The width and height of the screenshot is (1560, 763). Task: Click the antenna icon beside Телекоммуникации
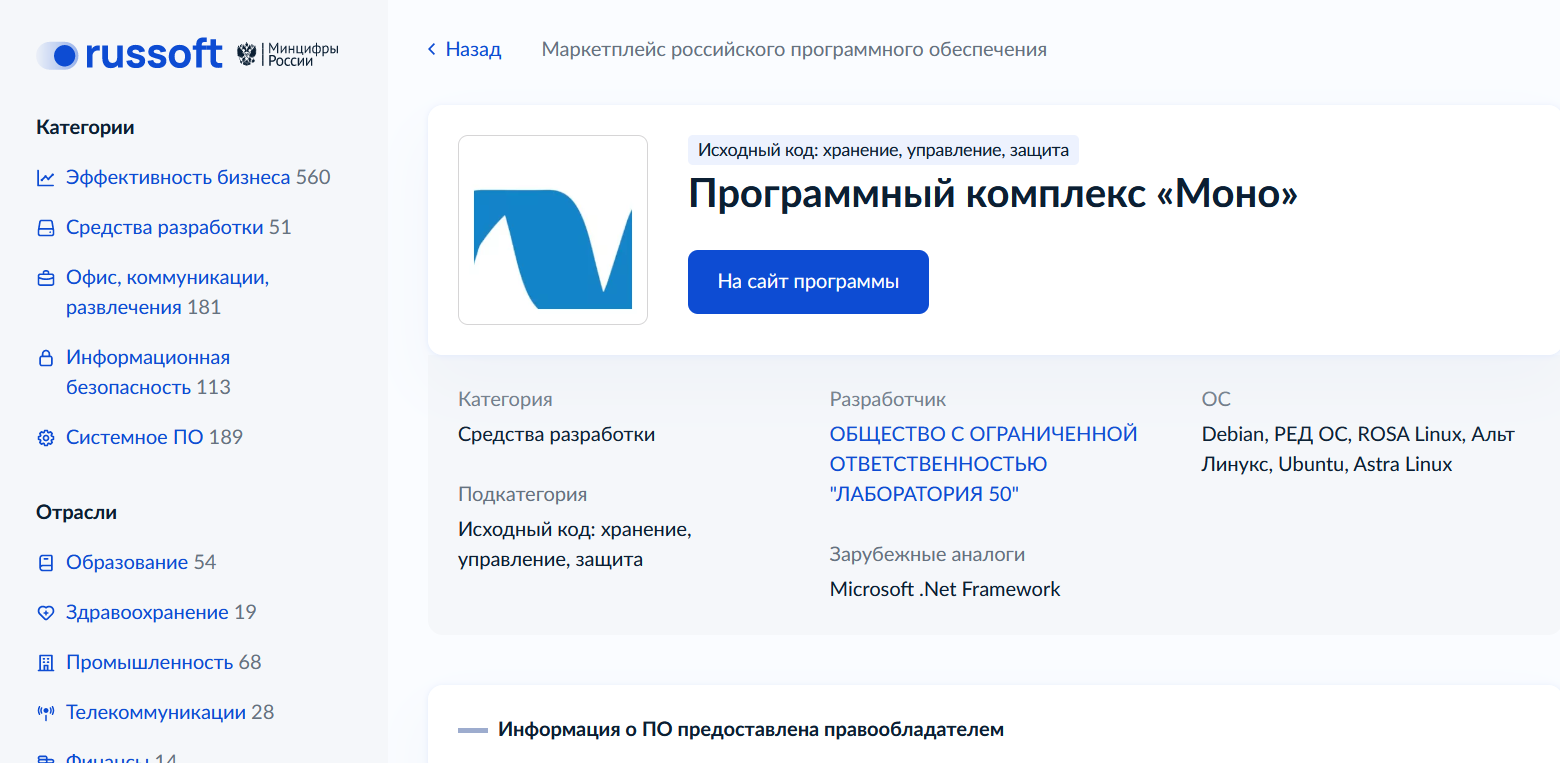tap(45, 713)
